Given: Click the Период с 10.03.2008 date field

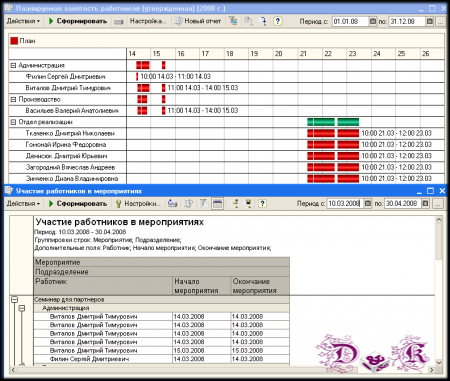Looking at the screenshot, I should [x=343, y=203].
